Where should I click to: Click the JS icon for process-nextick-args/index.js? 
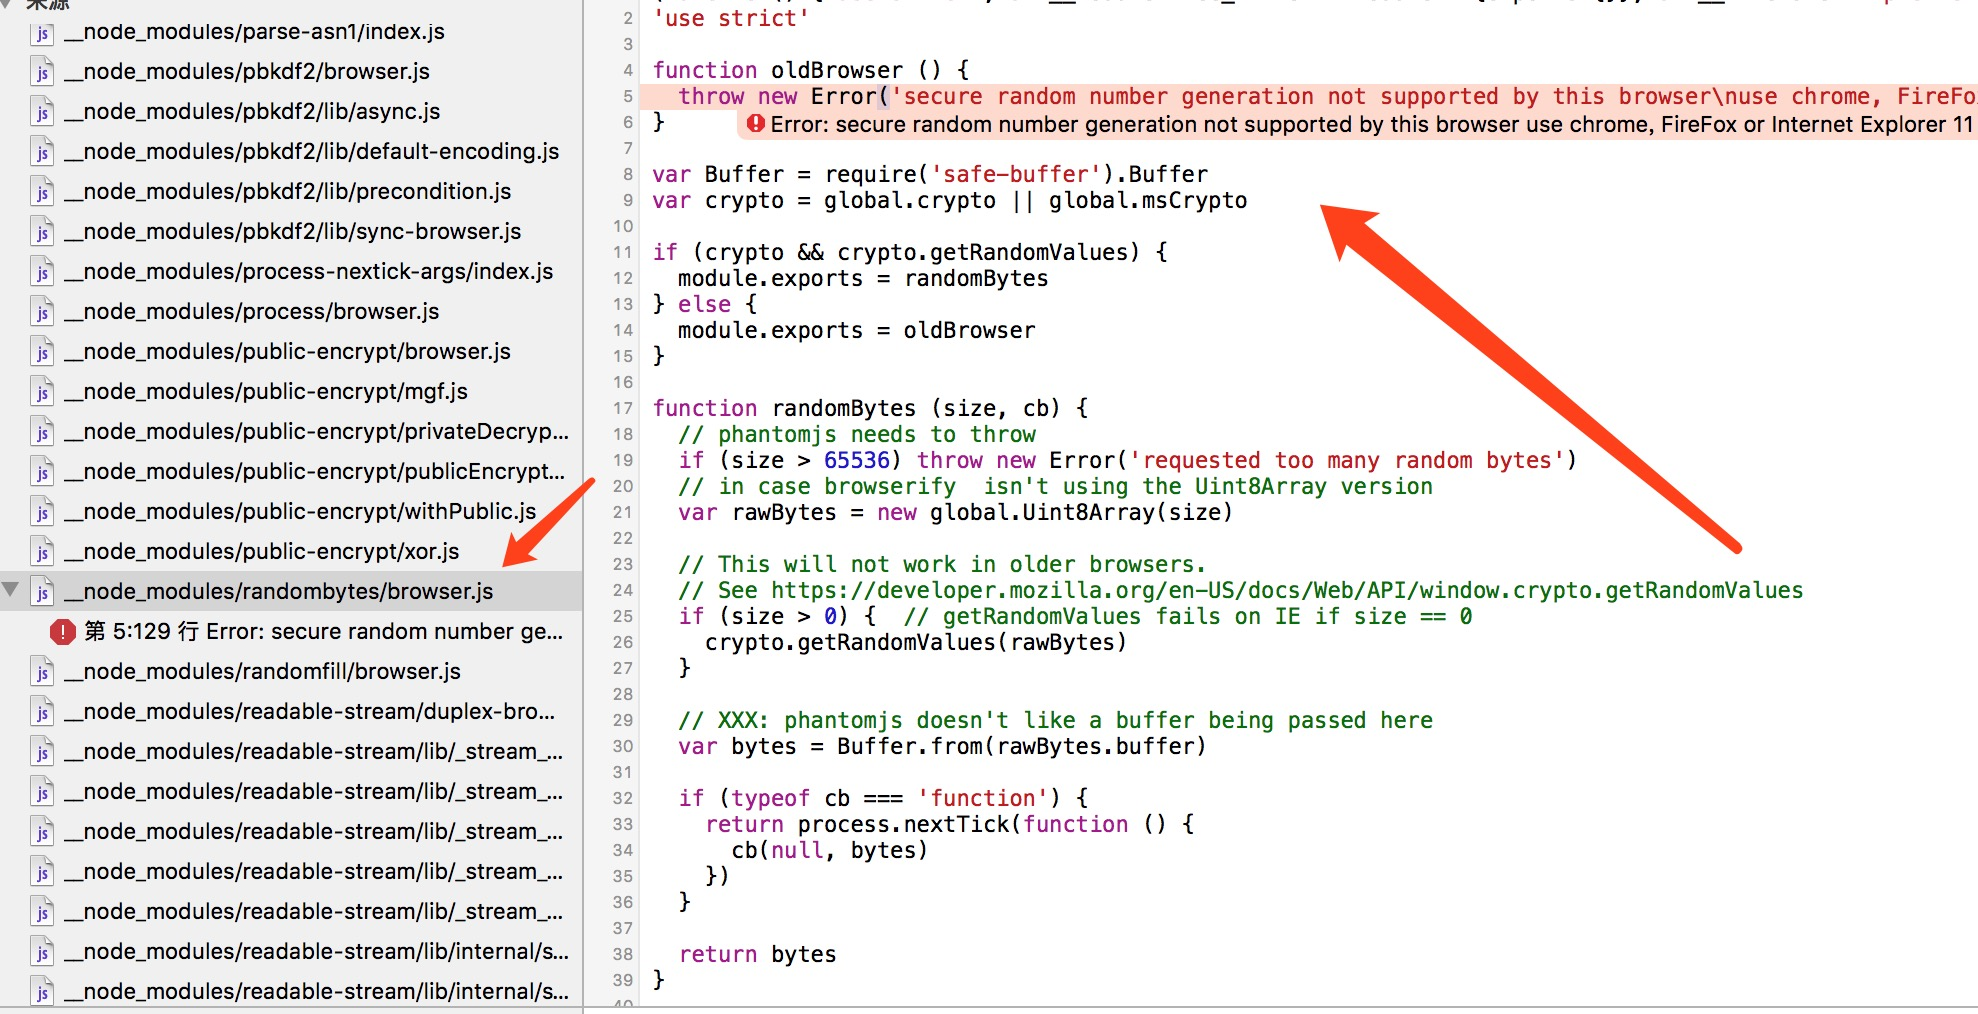coord(42,273)
